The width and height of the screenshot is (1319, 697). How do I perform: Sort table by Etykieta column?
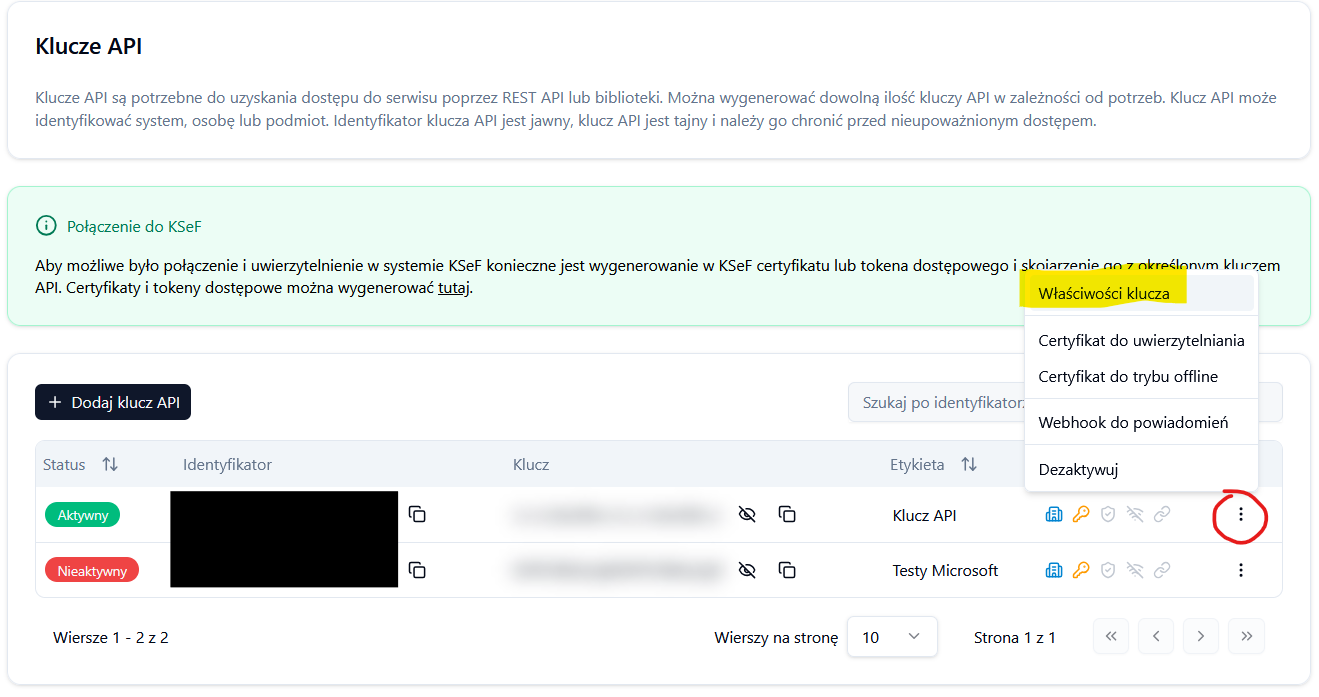point(969,464)
